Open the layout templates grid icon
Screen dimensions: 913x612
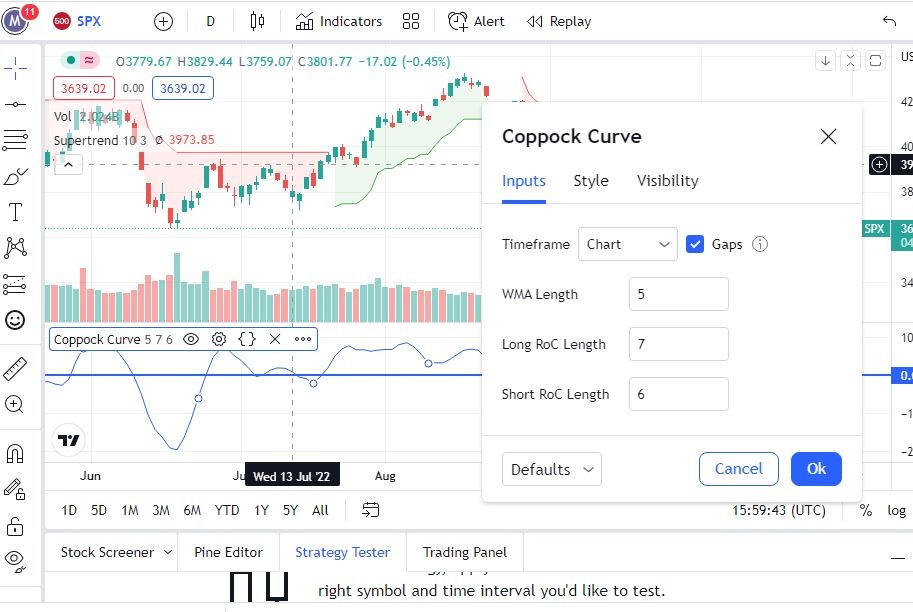(411, 21)
